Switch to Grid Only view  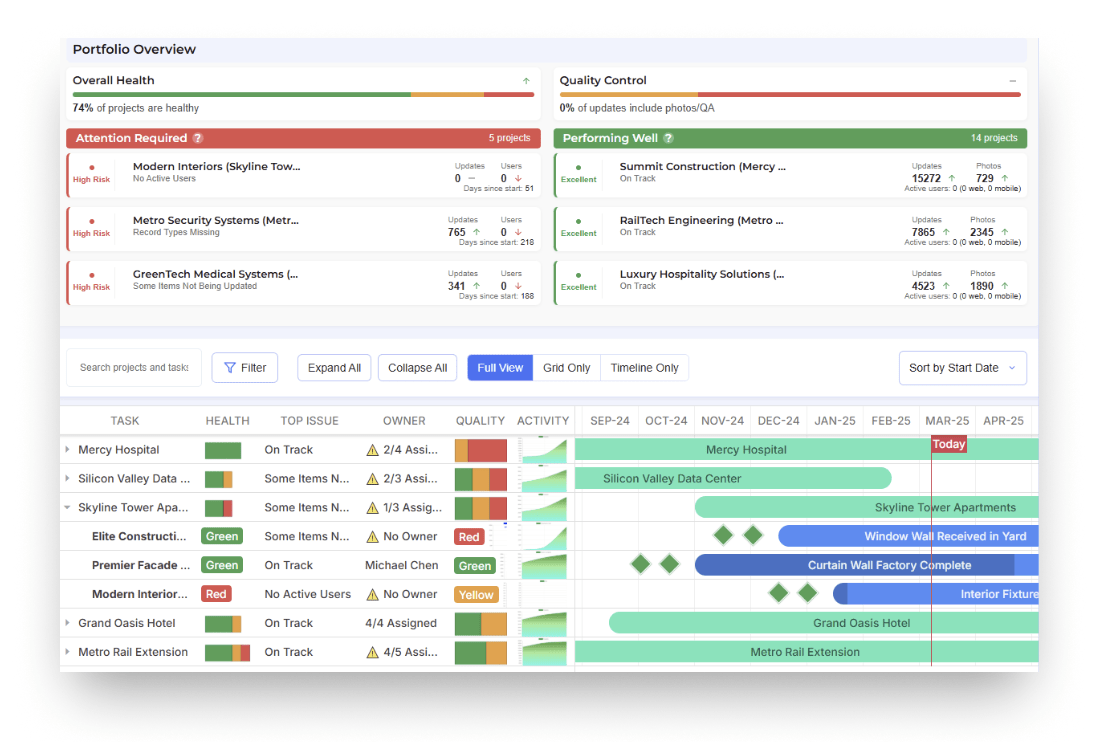567,368
